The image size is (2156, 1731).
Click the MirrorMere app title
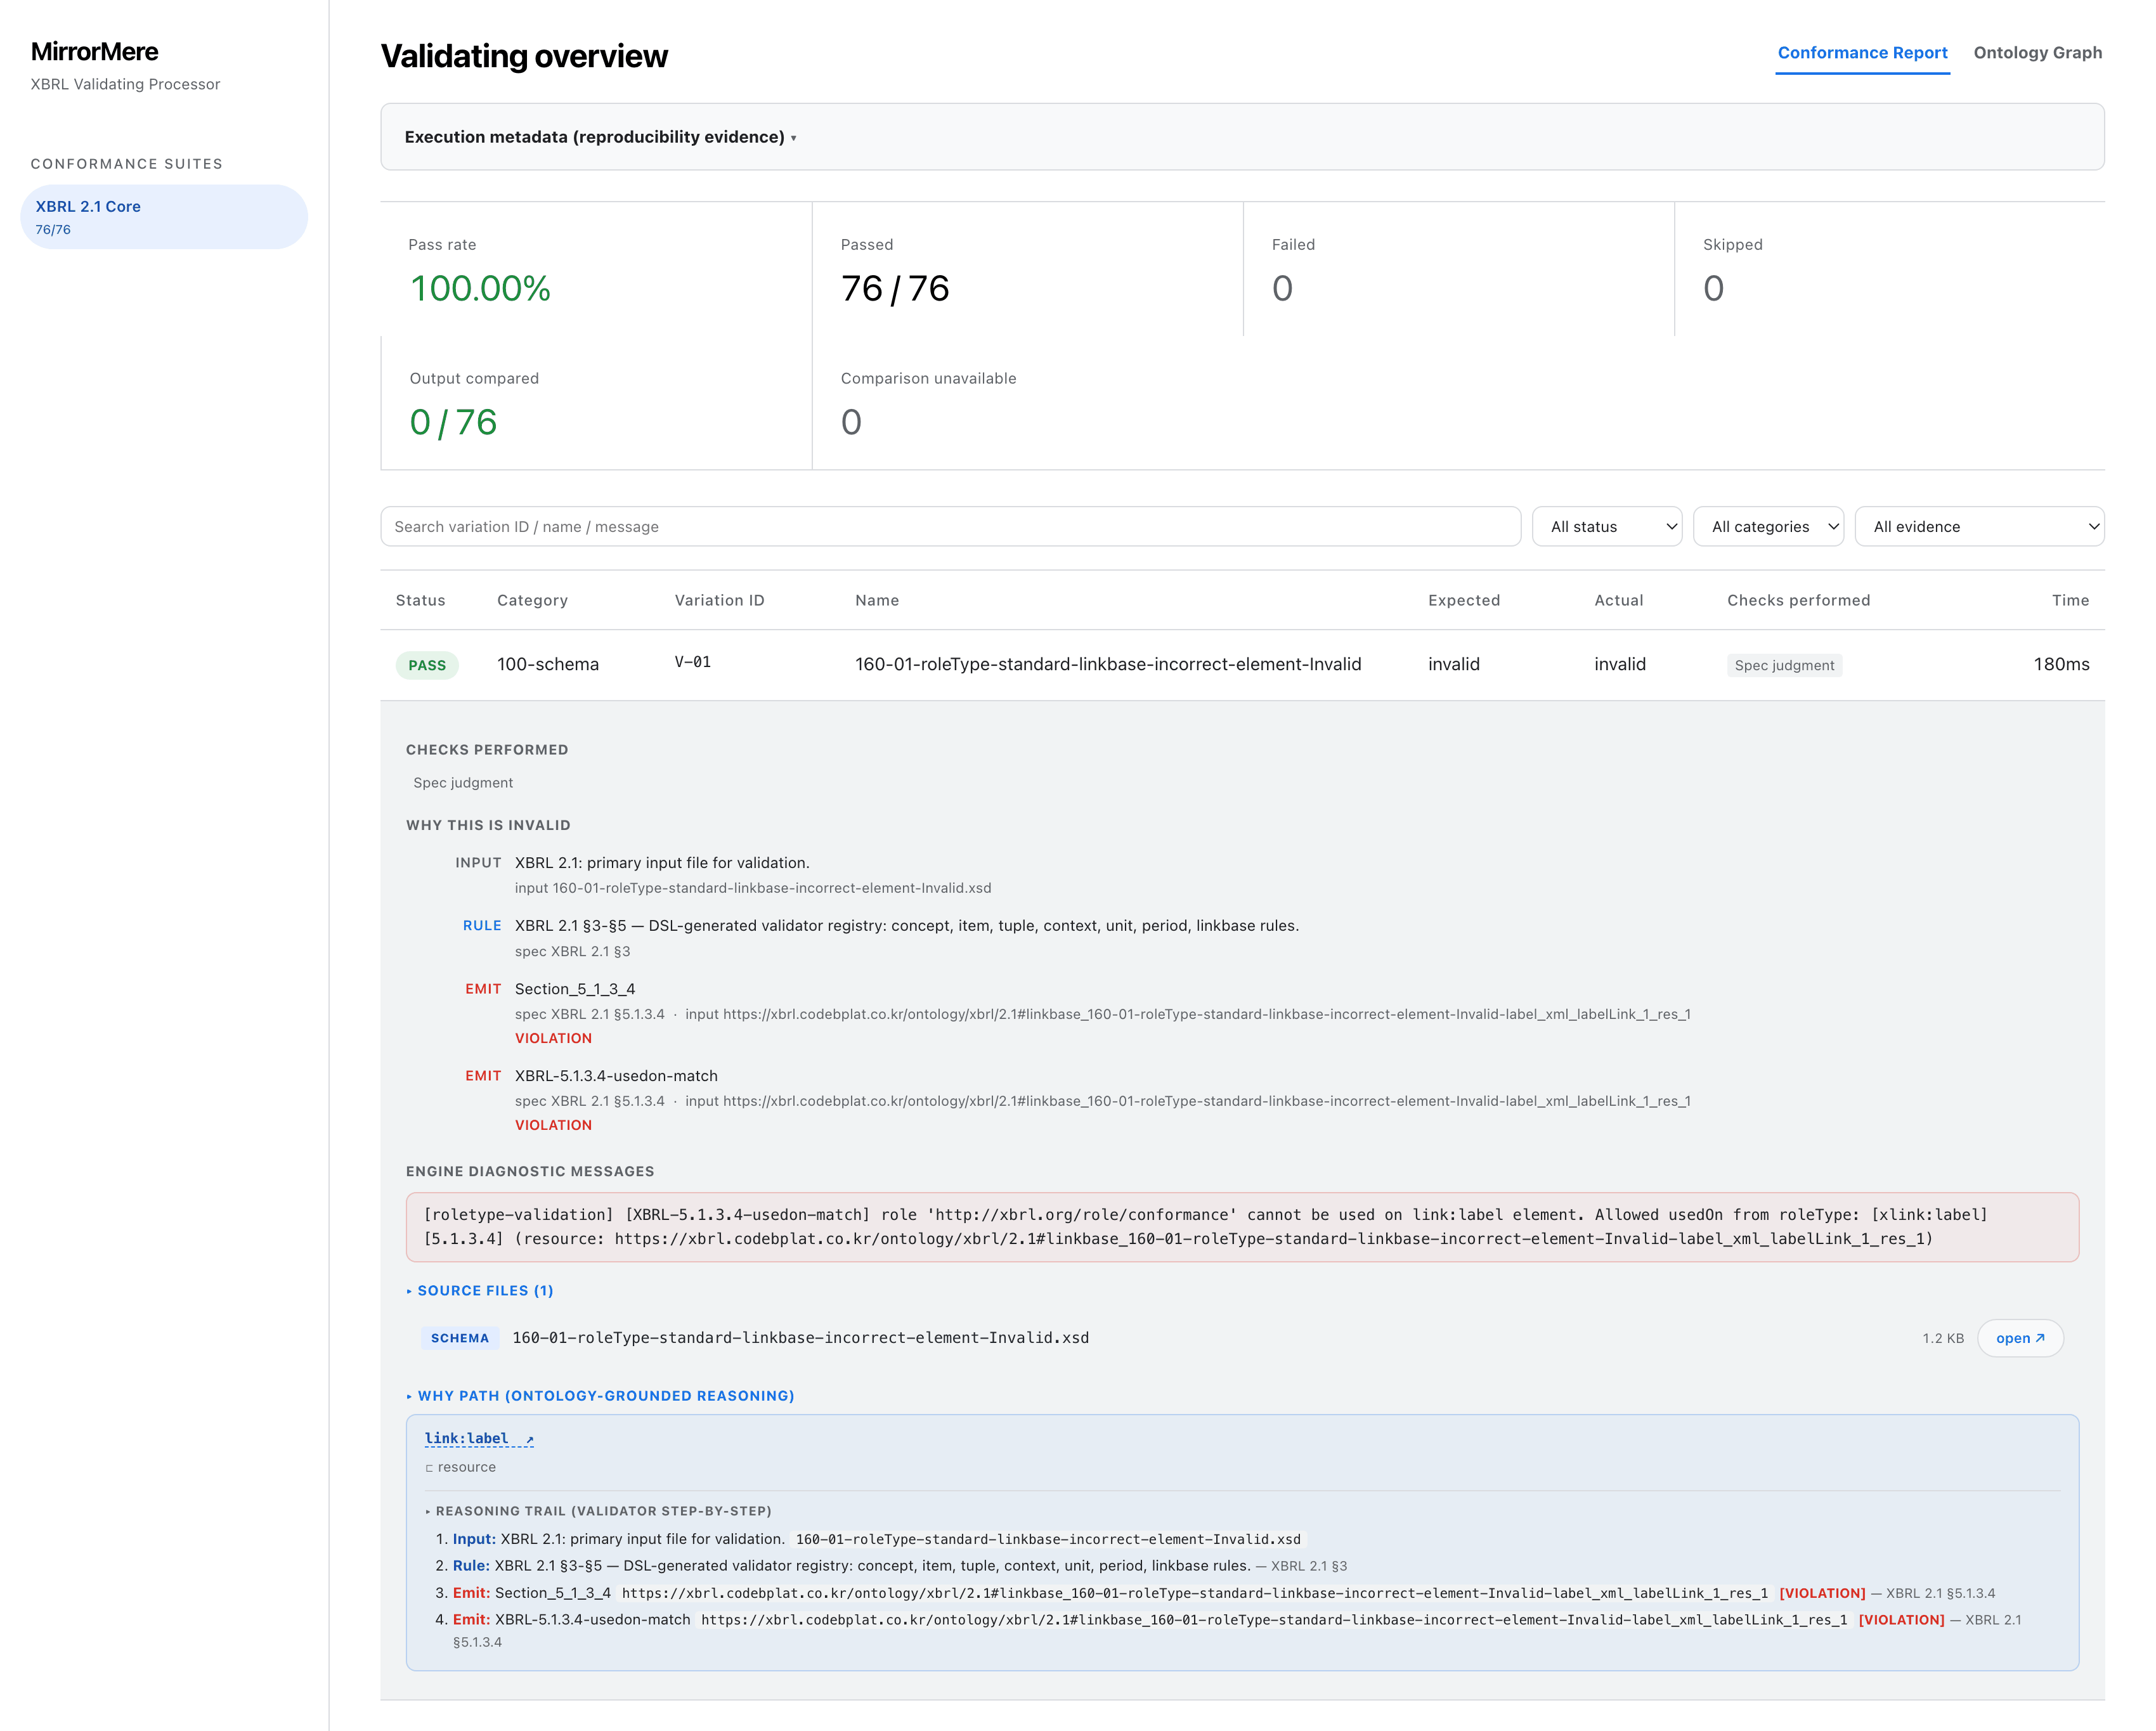[95, 52]
